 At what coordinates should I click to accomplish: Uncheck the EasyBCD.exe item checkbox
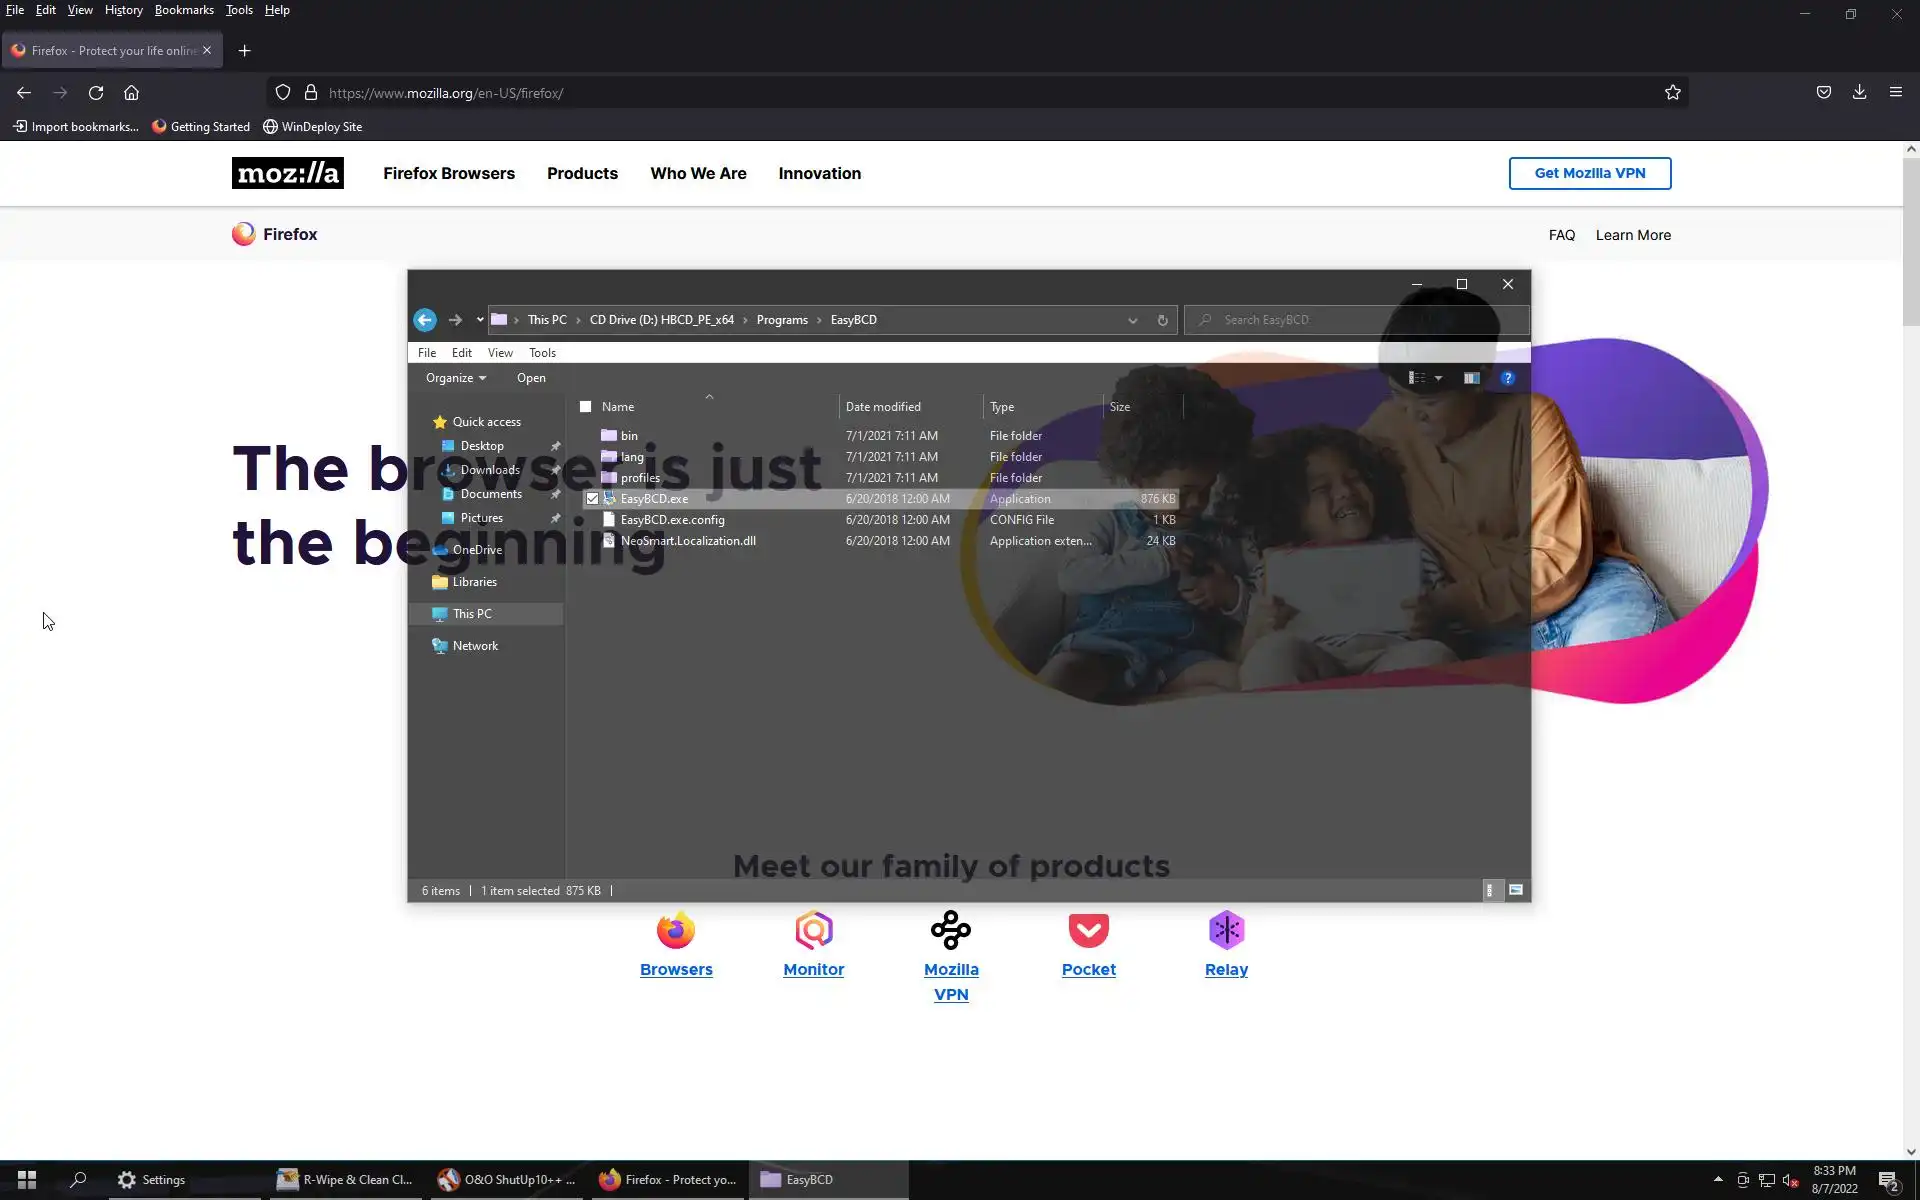tap(592, 499)
